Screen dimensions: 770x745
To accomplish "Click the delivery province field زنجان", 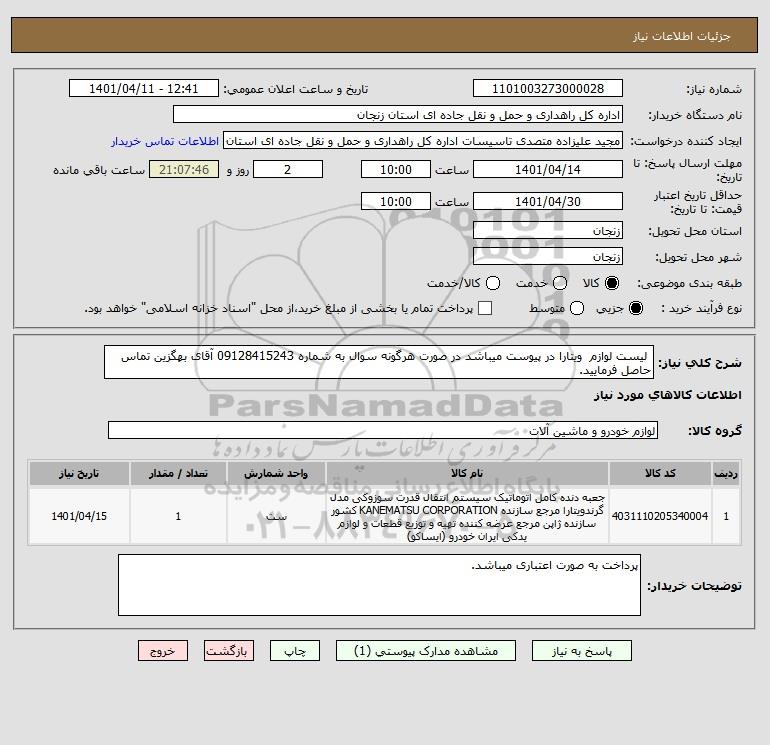I will [548, 230].
